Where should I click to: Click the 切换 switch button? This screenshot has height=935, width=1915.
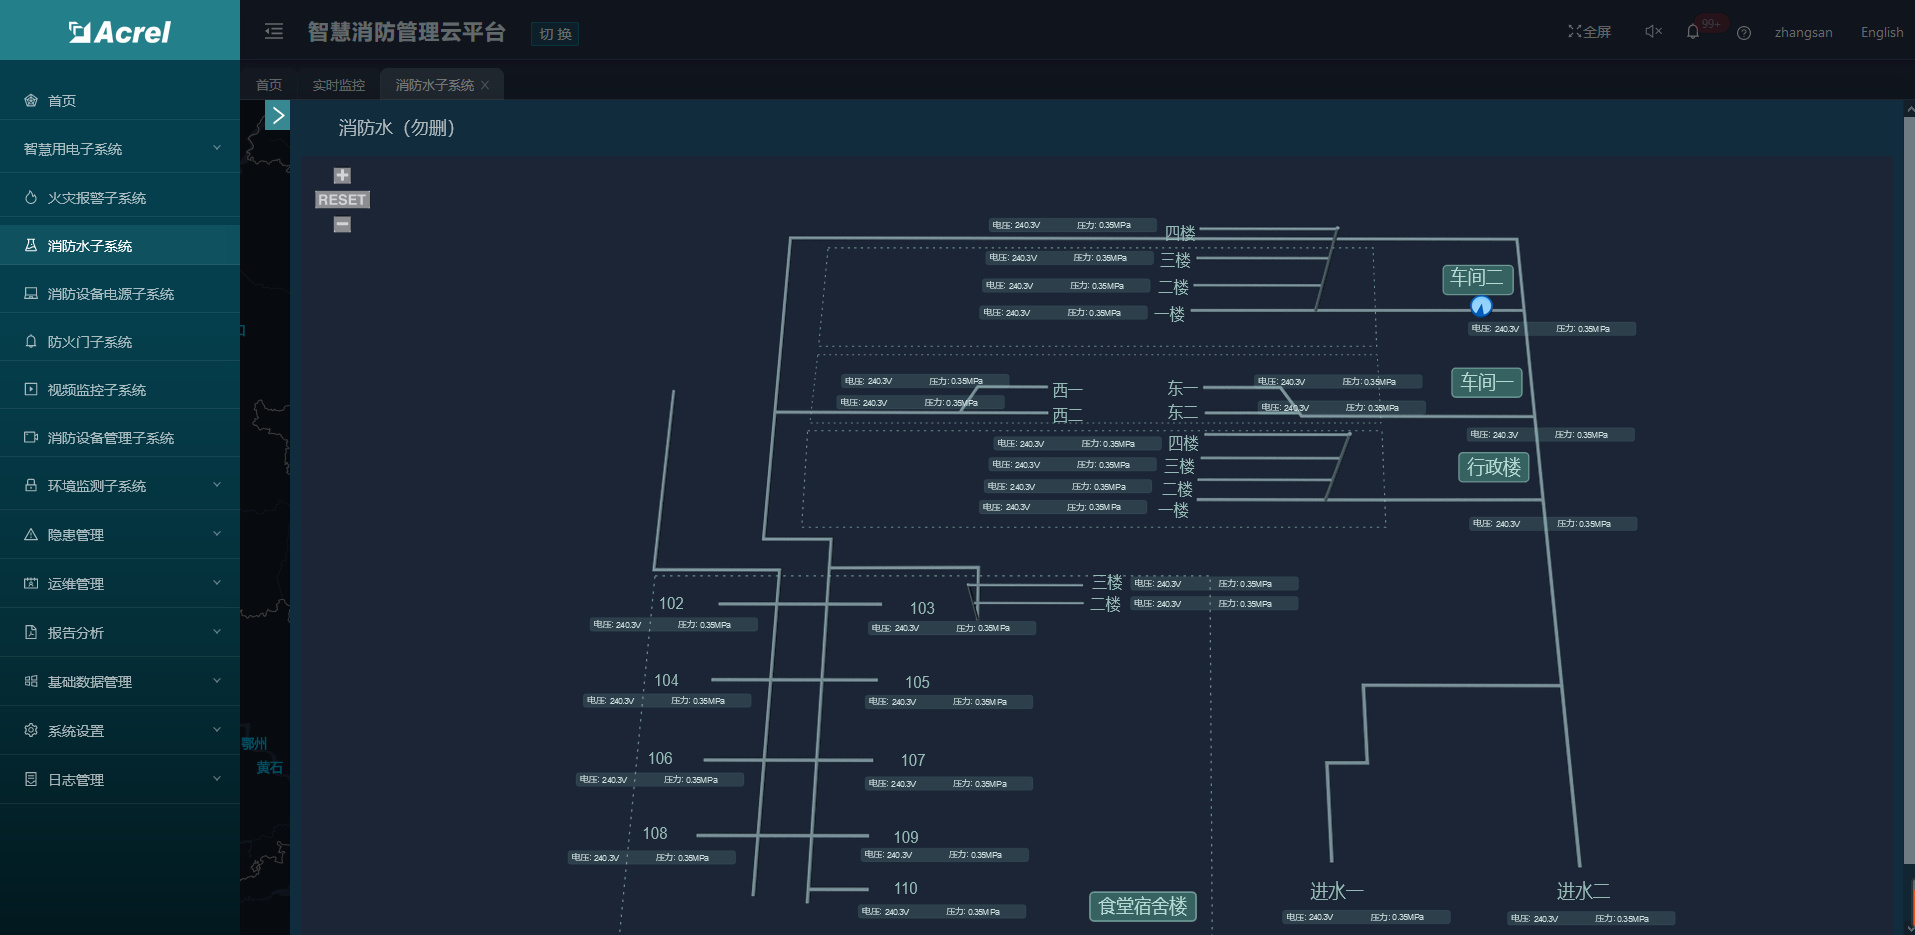coord(555,34)
